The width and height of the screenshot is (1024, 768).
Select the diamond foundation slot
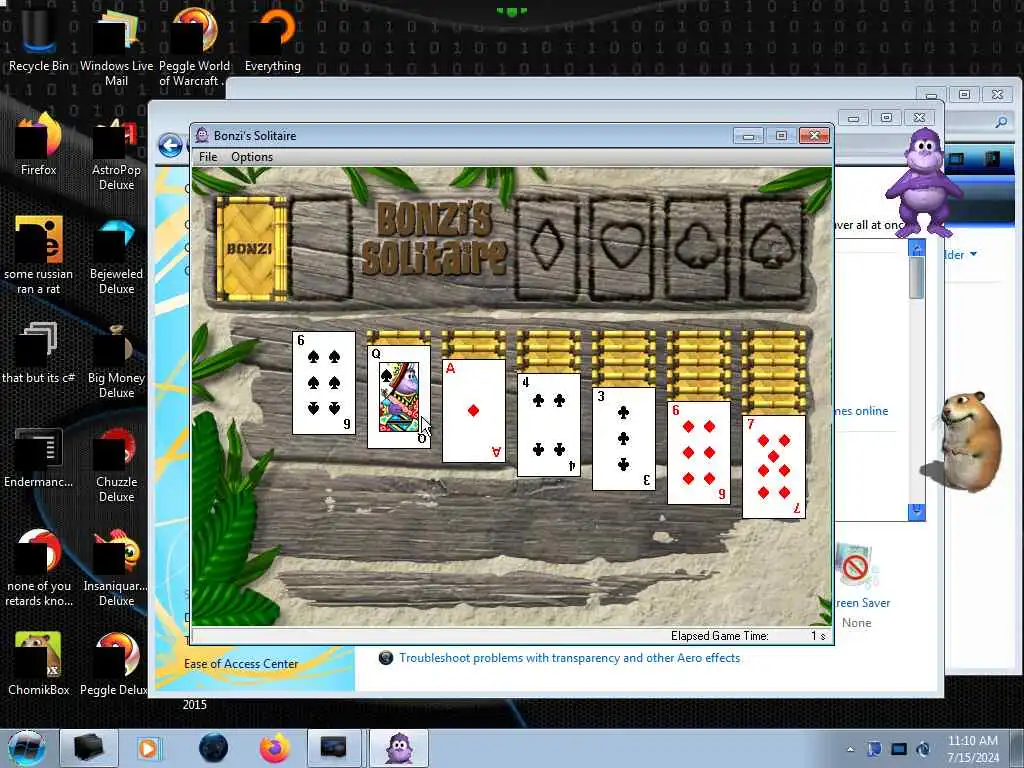click(547, 248)
